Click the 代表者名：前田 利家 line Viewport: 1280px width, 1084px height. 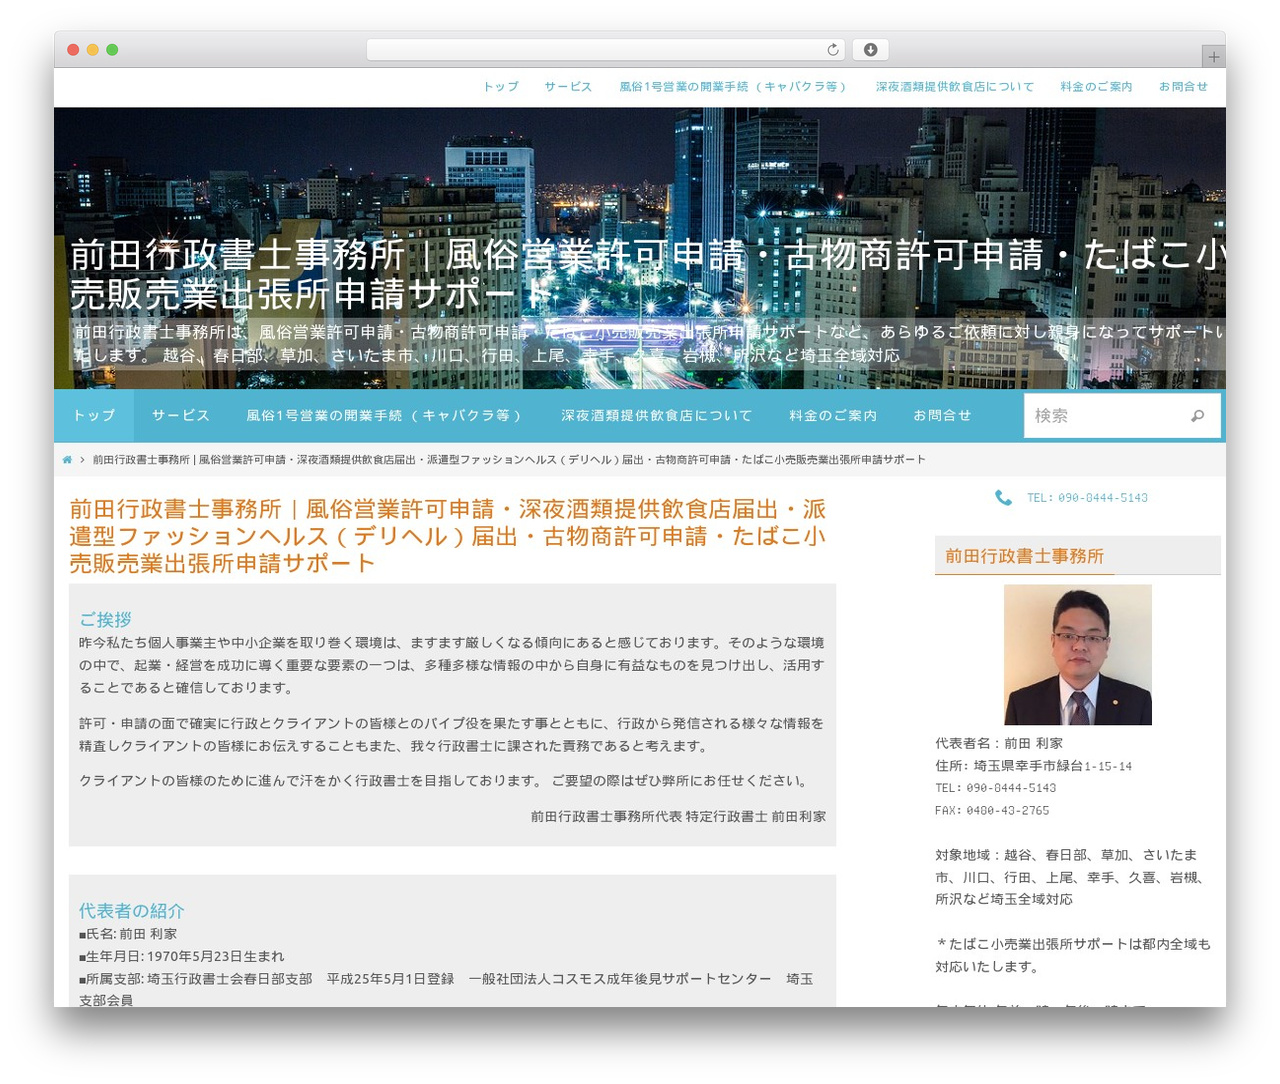pyautogui.click(x=999, y=744)
